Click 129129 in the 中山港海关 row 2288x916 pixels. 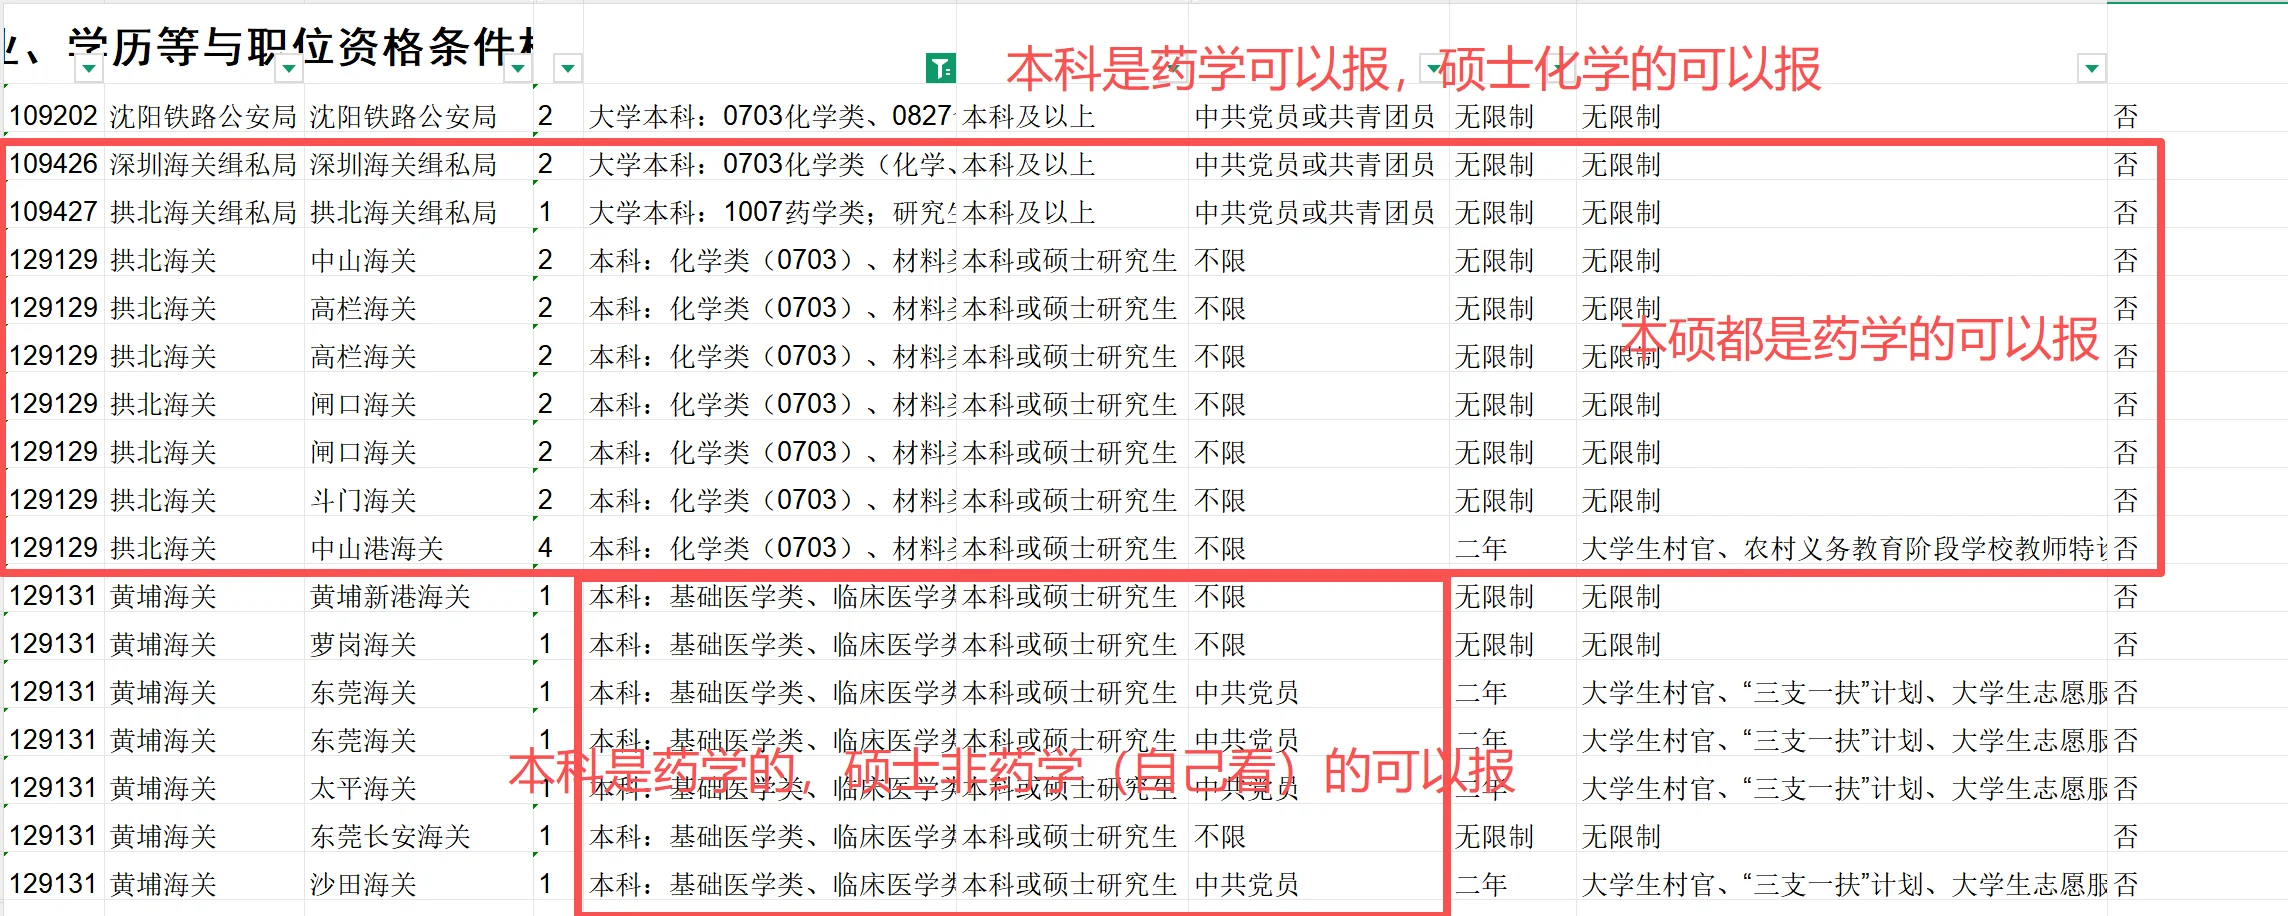[54, 548]
